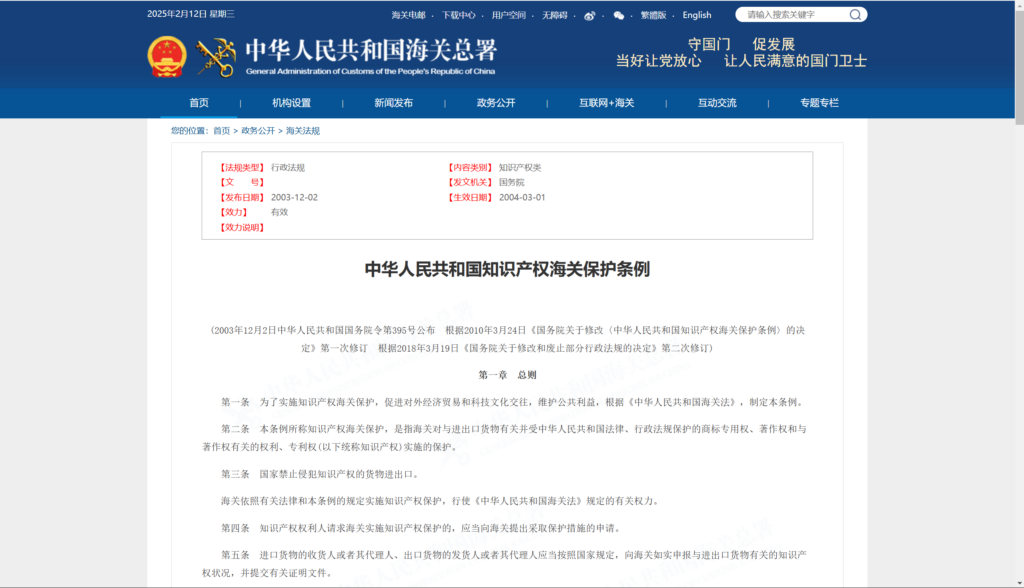Open the Weibo icon link in the top bar

tap(590, 16)
